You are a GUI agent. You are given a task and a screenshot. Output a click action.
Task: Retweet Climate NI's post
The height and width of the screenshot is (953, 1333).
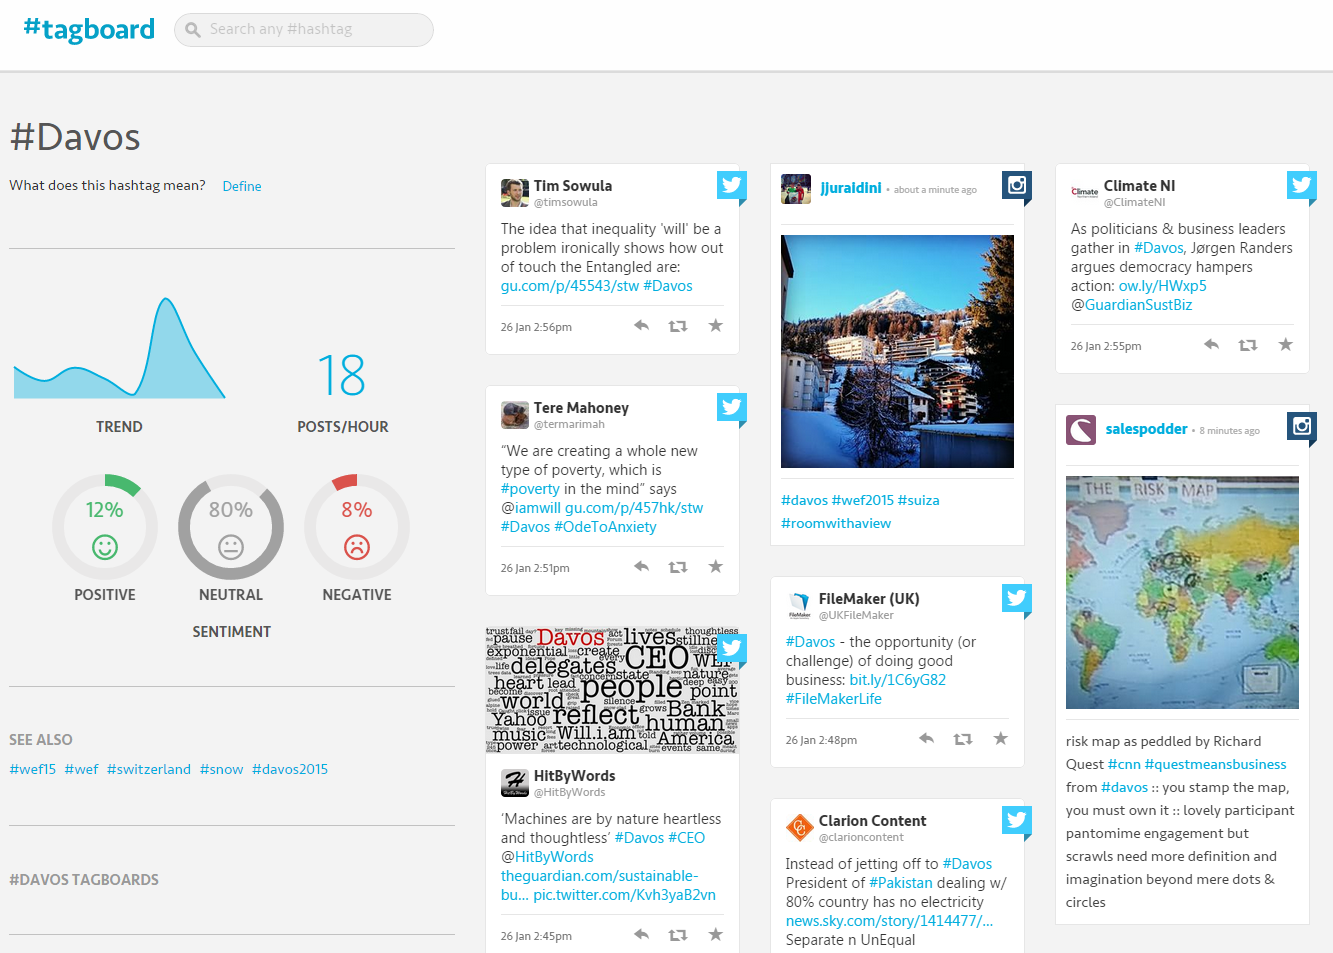click(x=1248, y=345)
